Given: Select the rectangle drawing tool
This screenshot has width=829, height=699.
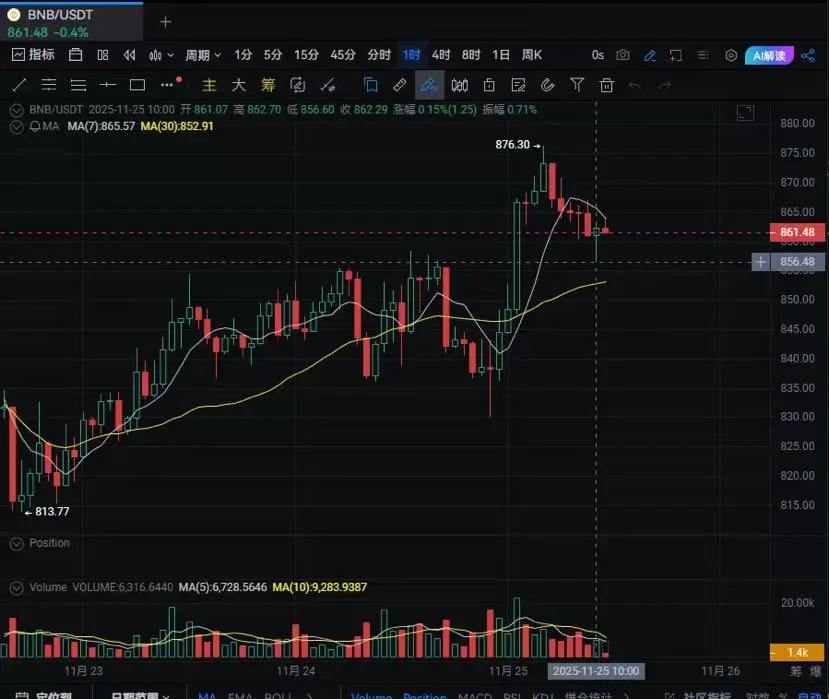Looking at the screenshot, I should (137, 85).
